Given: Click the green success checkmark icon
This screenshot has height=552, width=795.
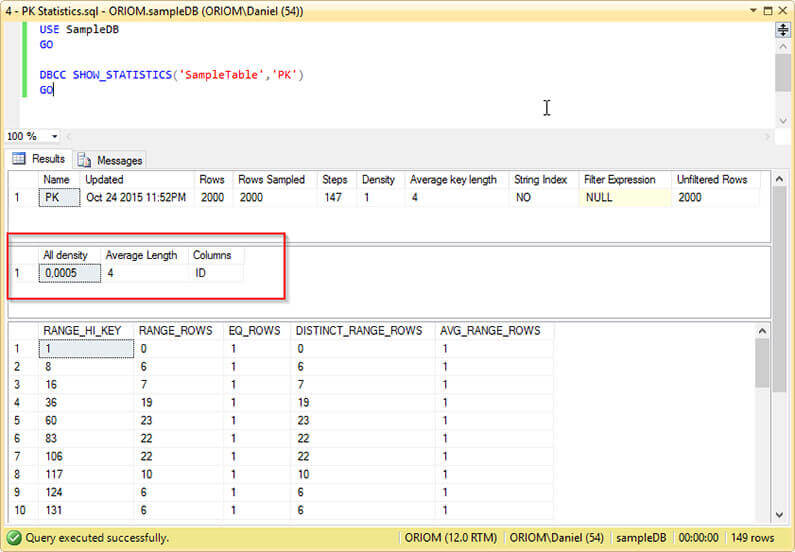Looking at the screenshot, I should click(14, 537).
